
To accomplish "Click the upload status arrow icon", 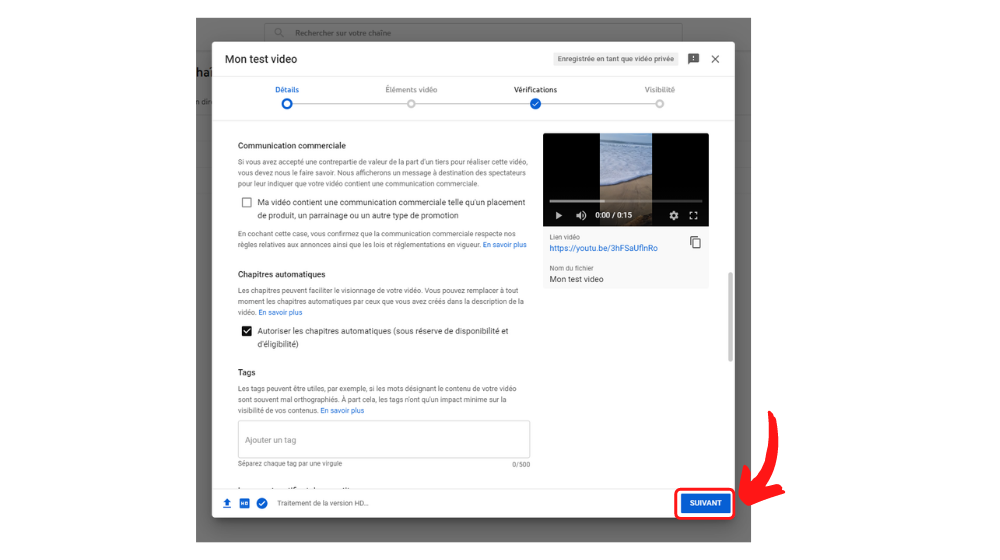I will click(227, 503).
